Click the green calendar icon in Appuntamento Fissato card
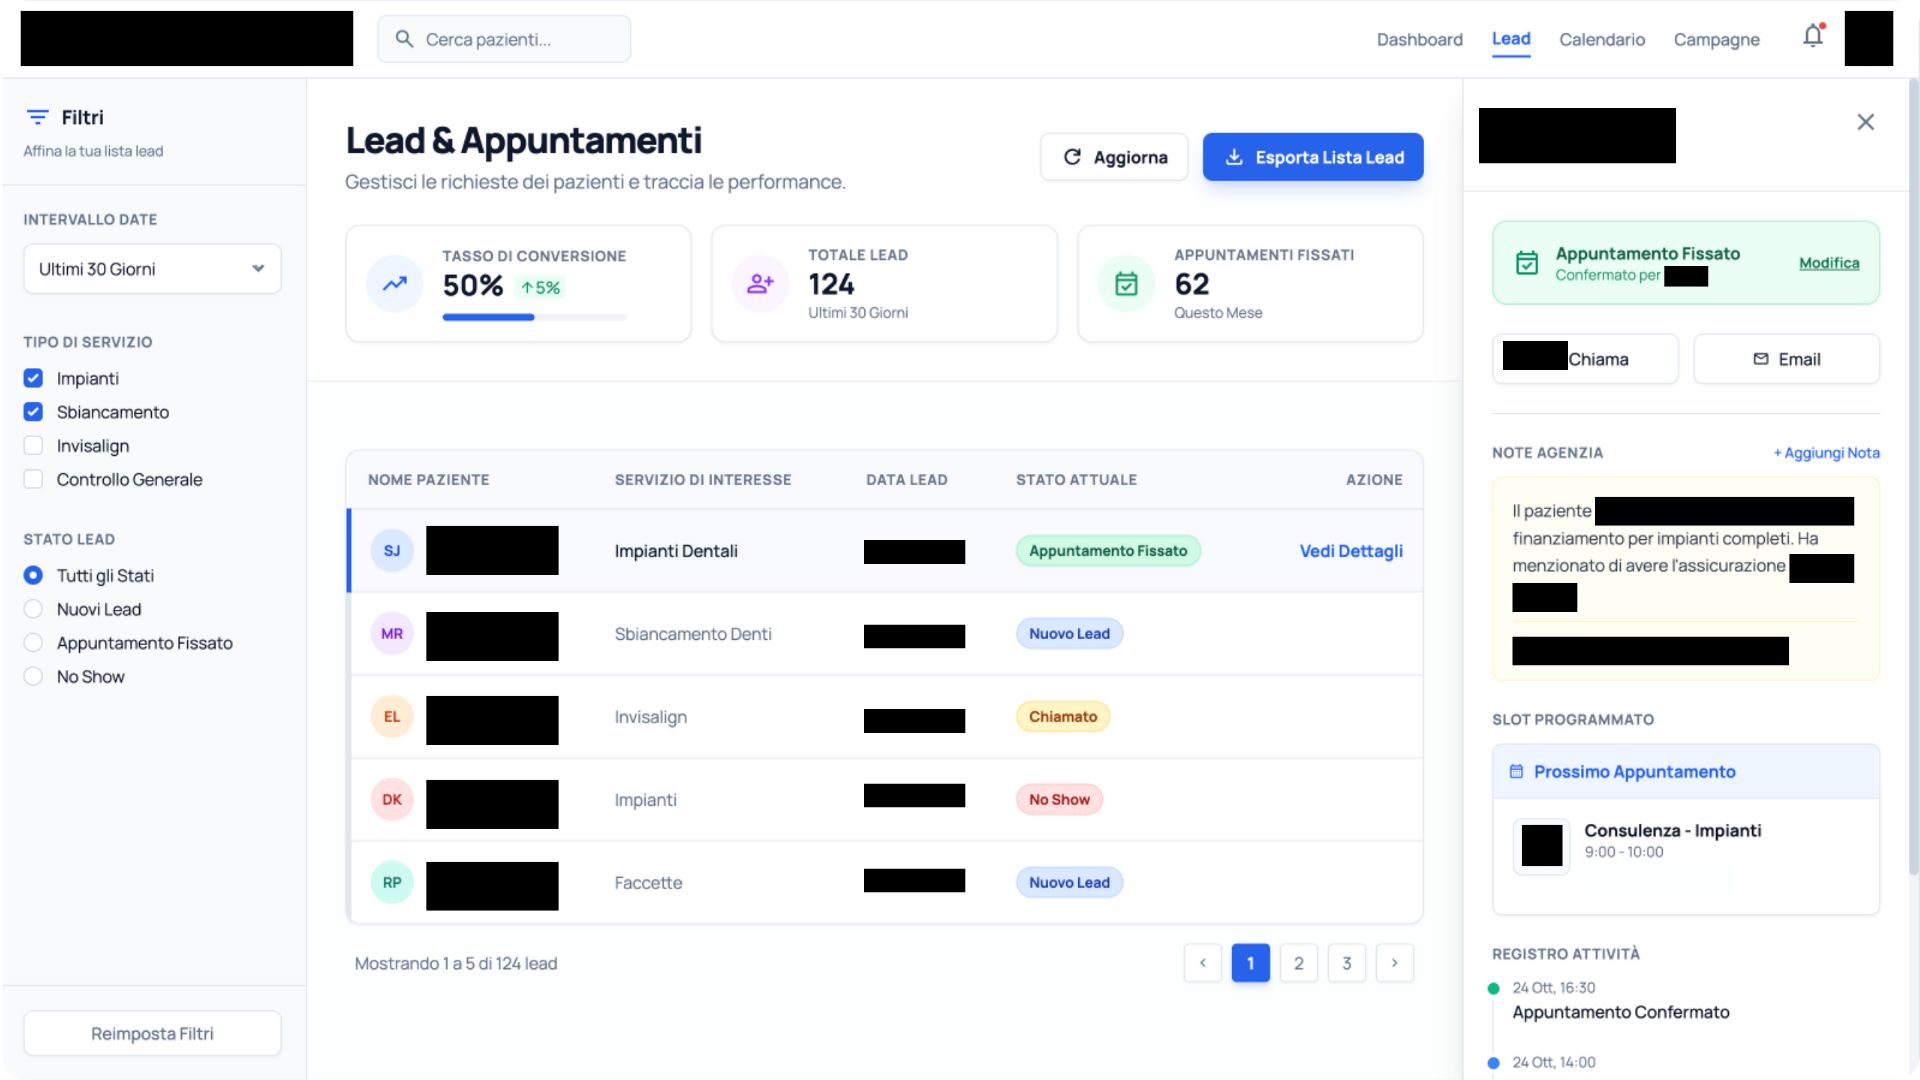This screenshot has width=1920, height=1080. click(x=1527, y=263)
